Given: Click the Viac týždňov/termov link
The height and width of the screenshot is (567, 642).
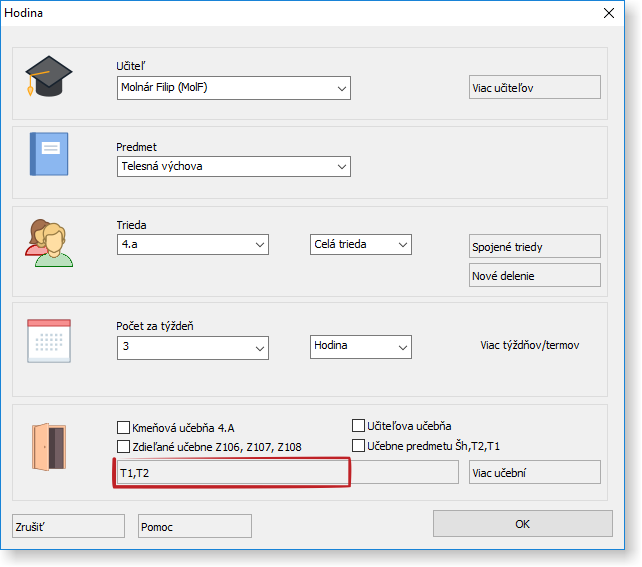Looking at the screenshot, I should point(529,345).
